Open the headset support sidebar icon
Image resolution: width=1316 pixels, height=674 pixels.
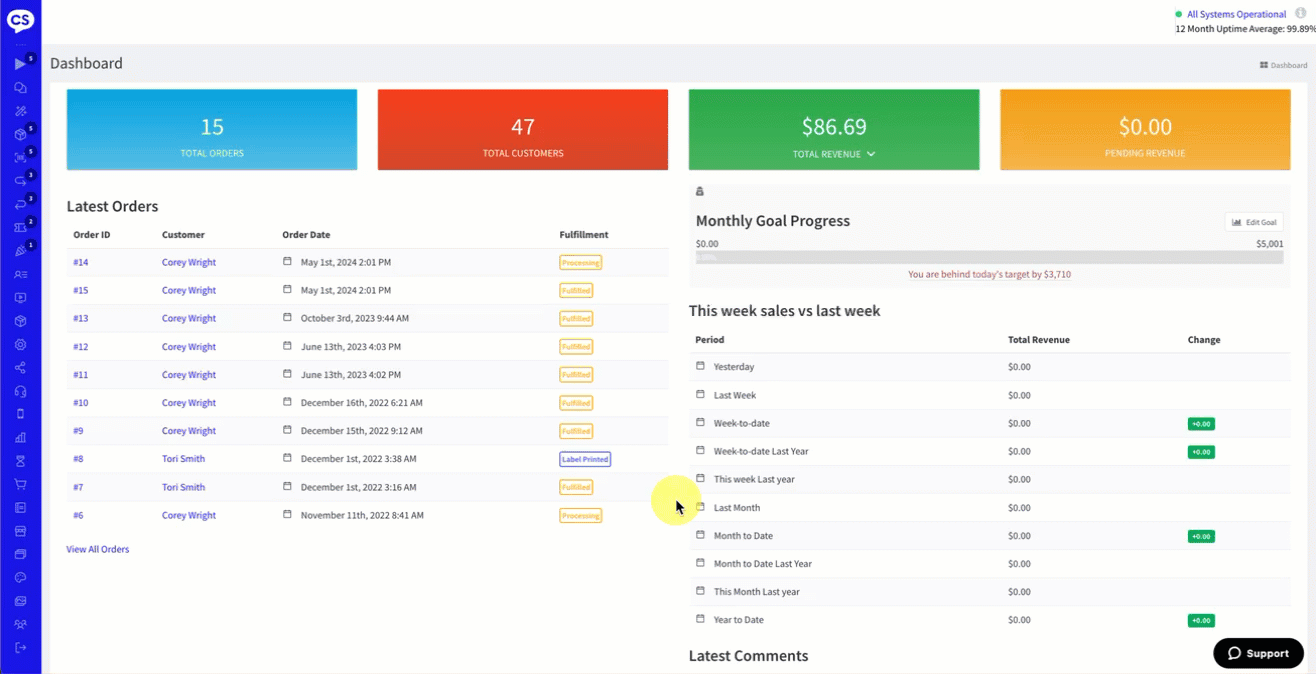point(20,391)
